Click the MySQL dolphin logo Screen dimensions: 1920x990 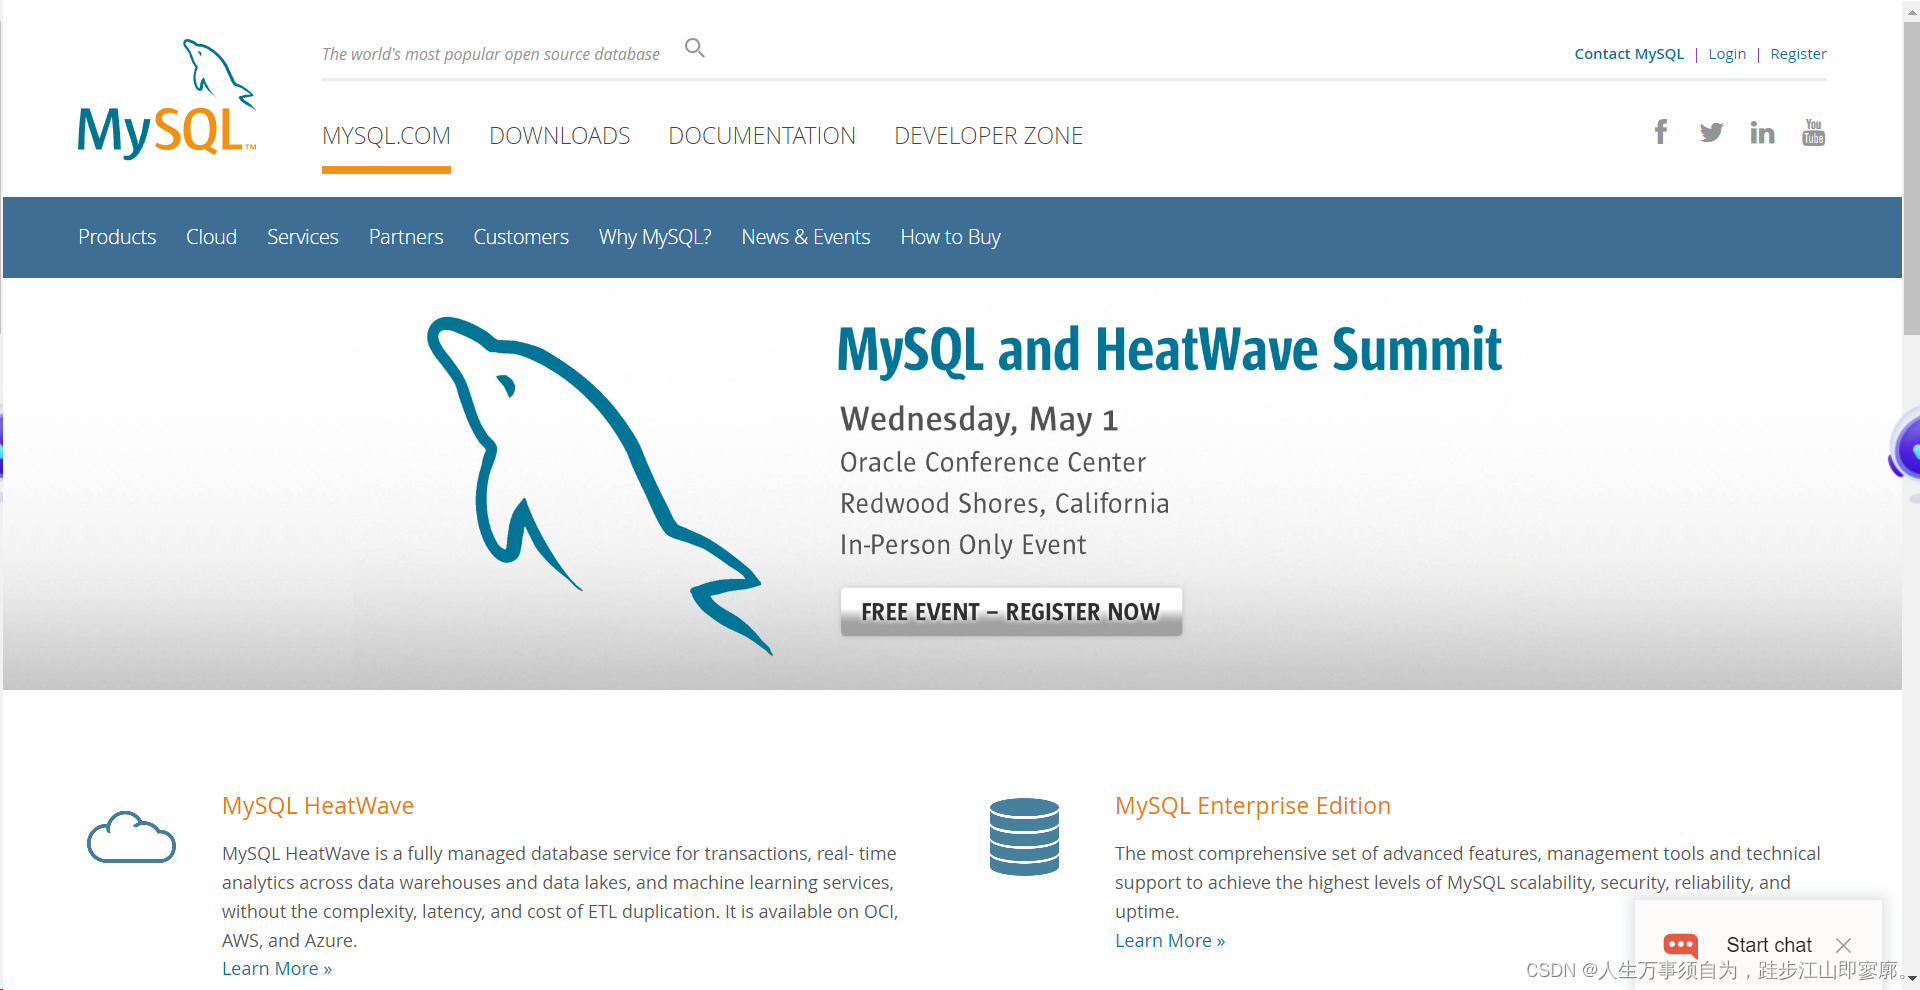(167, 99)
